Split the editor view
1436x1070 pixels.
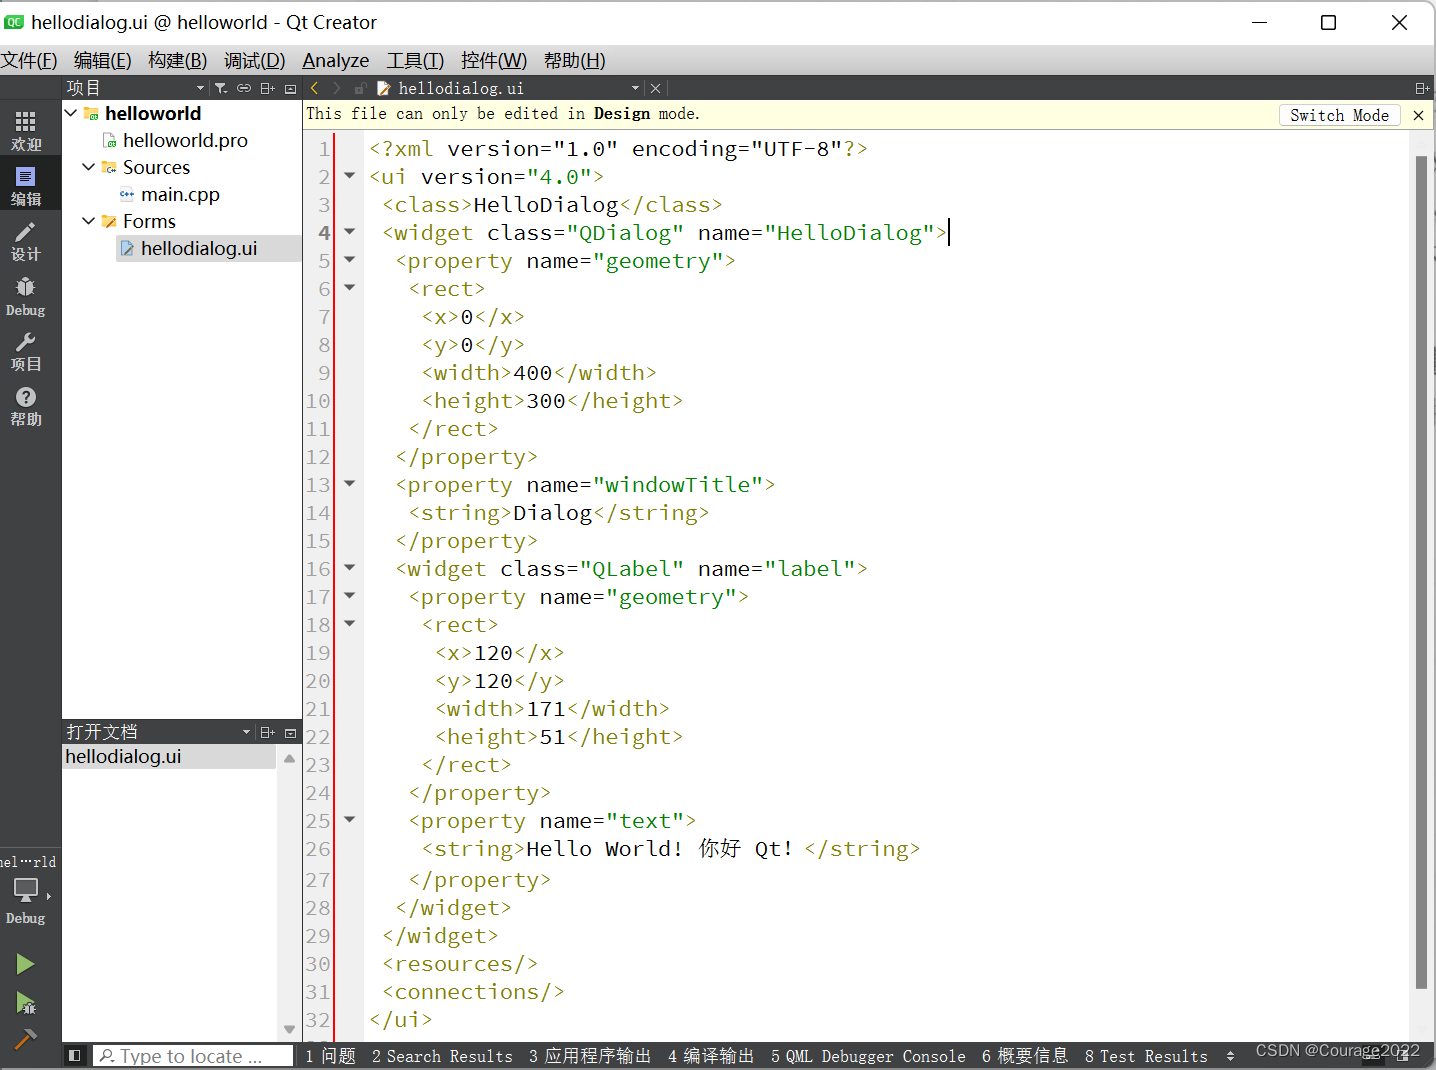[x=1422, y=88]
